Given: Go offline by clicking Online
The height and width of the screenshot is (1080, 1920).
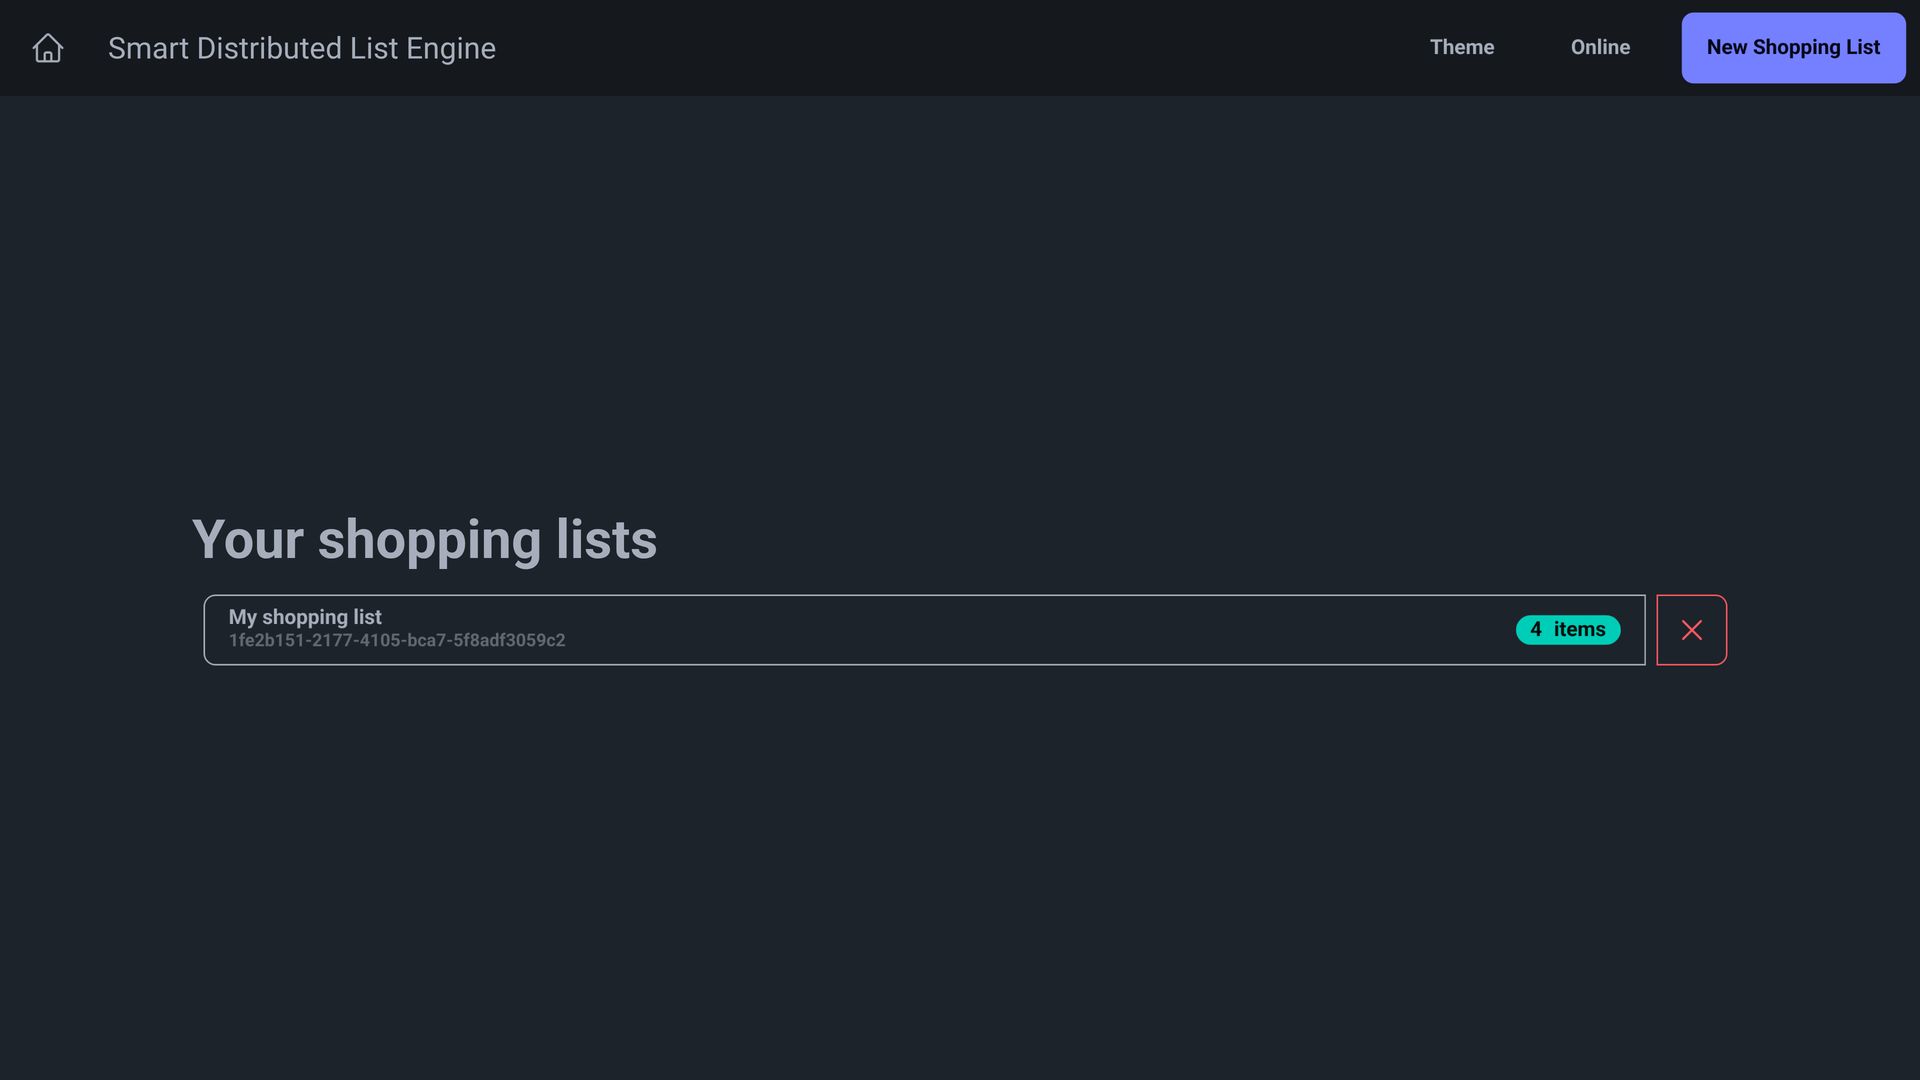Looking at the screenshot, I should click(1599, 48).
